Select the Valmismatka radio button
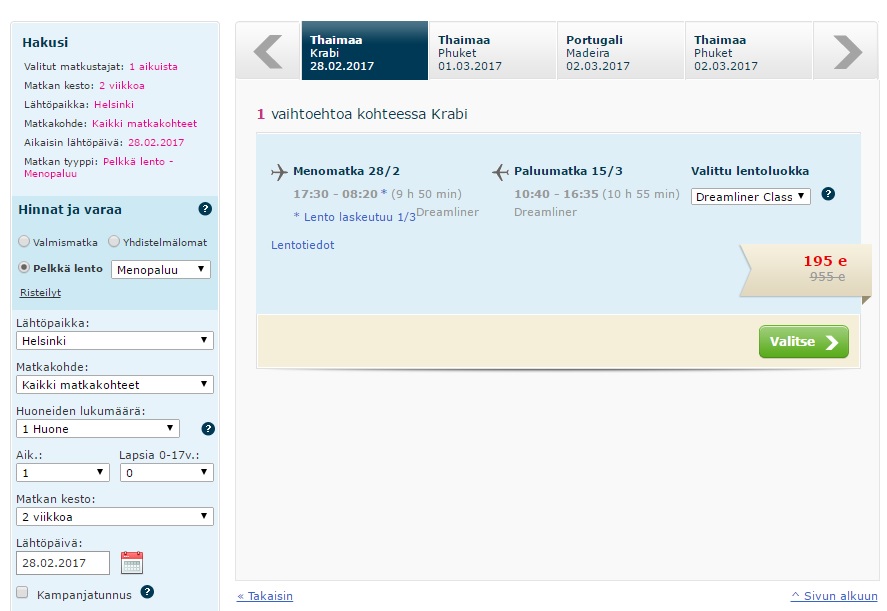 [x=24, y=242]
